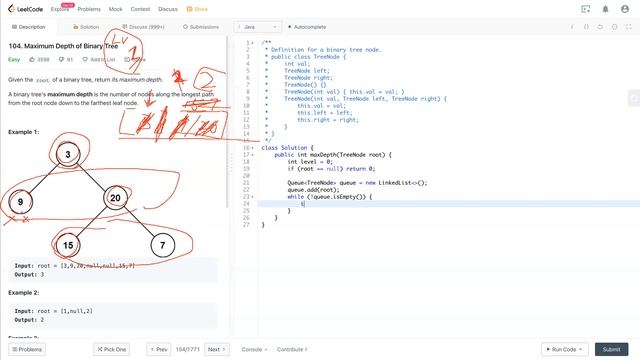Click the curly braces format code icon
This screenshot has width=640, height=360.
pyautogui.click(x=586, y=27)
